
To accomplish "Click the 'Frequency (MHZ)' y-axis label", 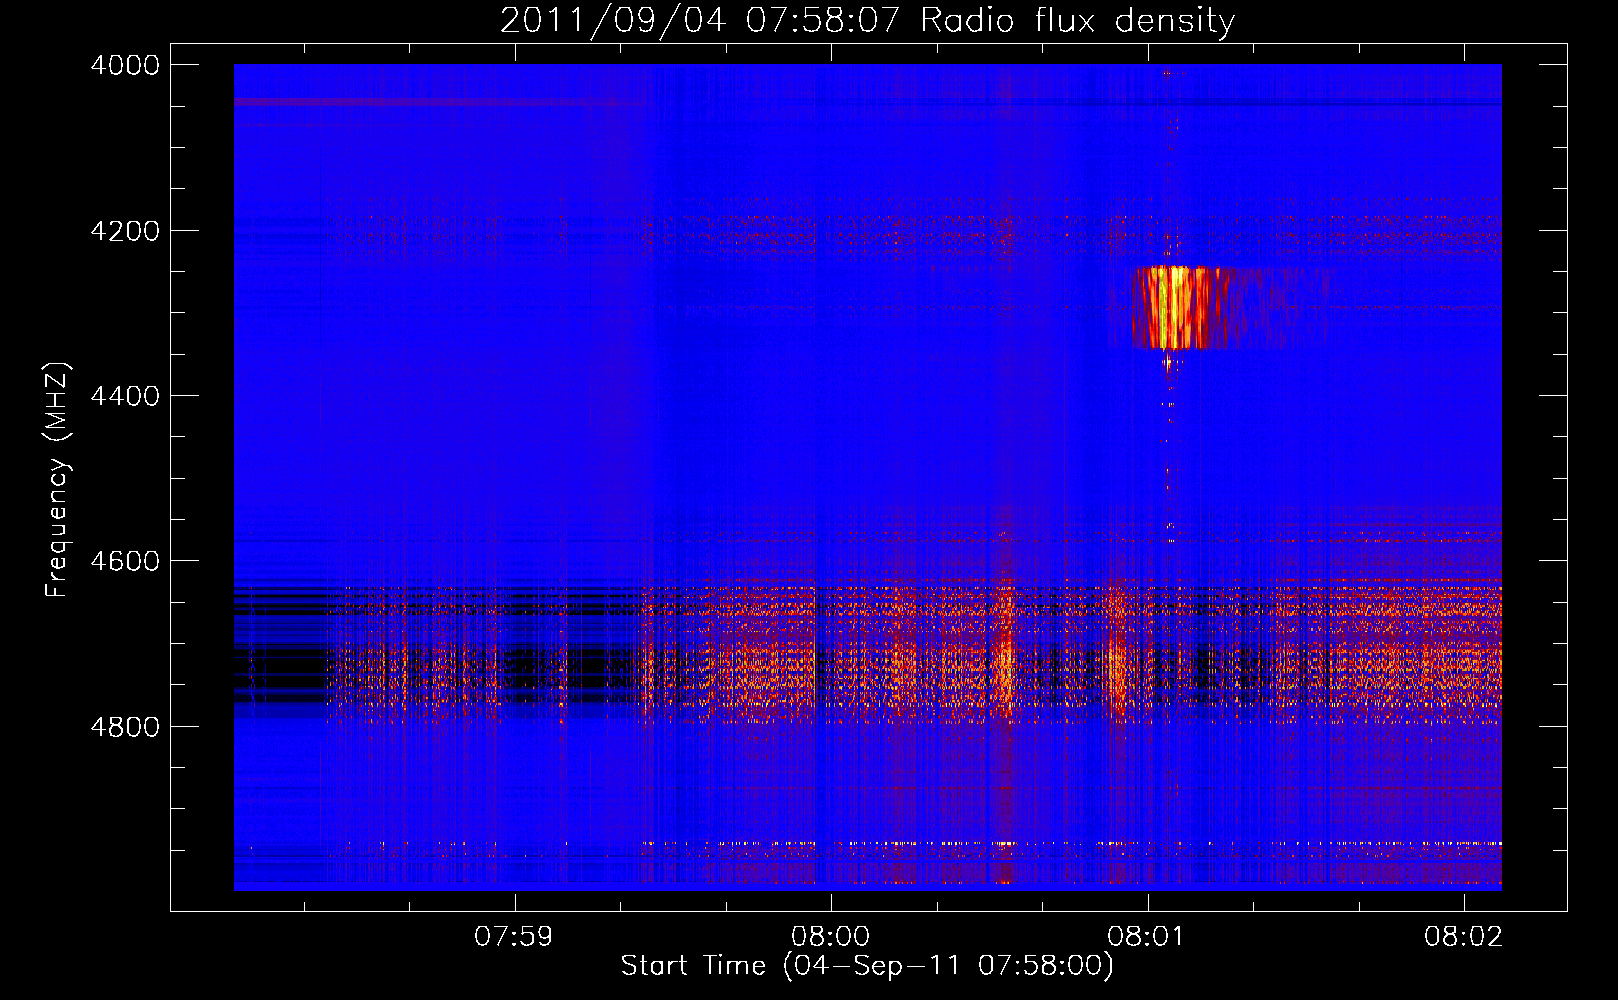I will pyautogui.click(x=57, y=480).
